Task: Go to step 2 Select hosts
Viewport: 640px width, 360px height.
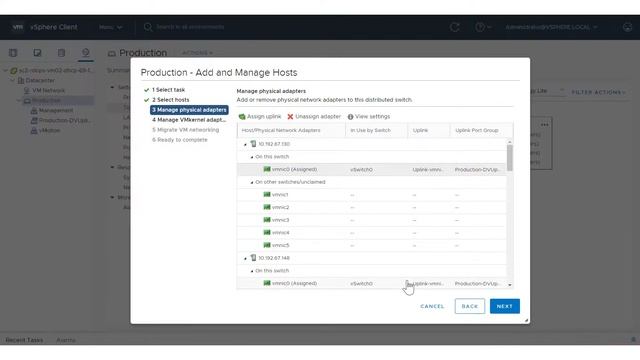Action: pos(171,100)
